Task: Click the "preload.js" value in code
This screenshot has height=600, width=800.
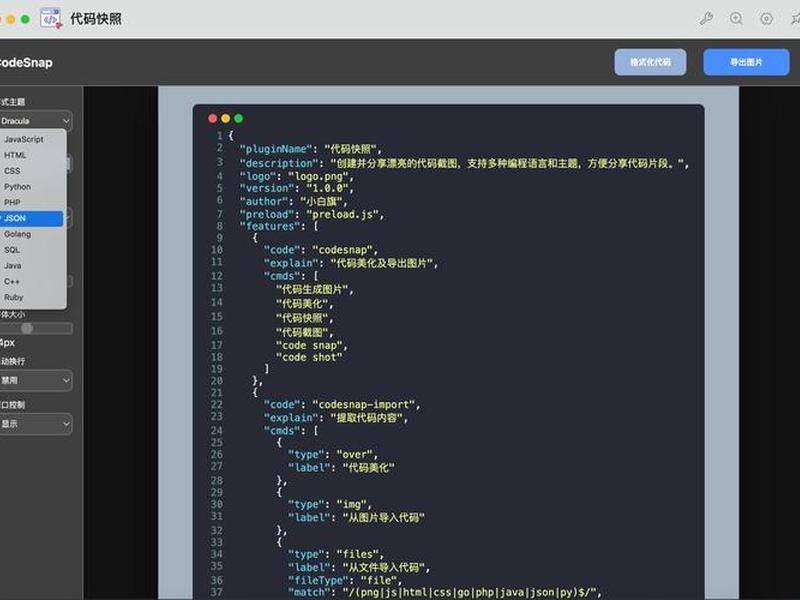Action: [x=342, y=215]
